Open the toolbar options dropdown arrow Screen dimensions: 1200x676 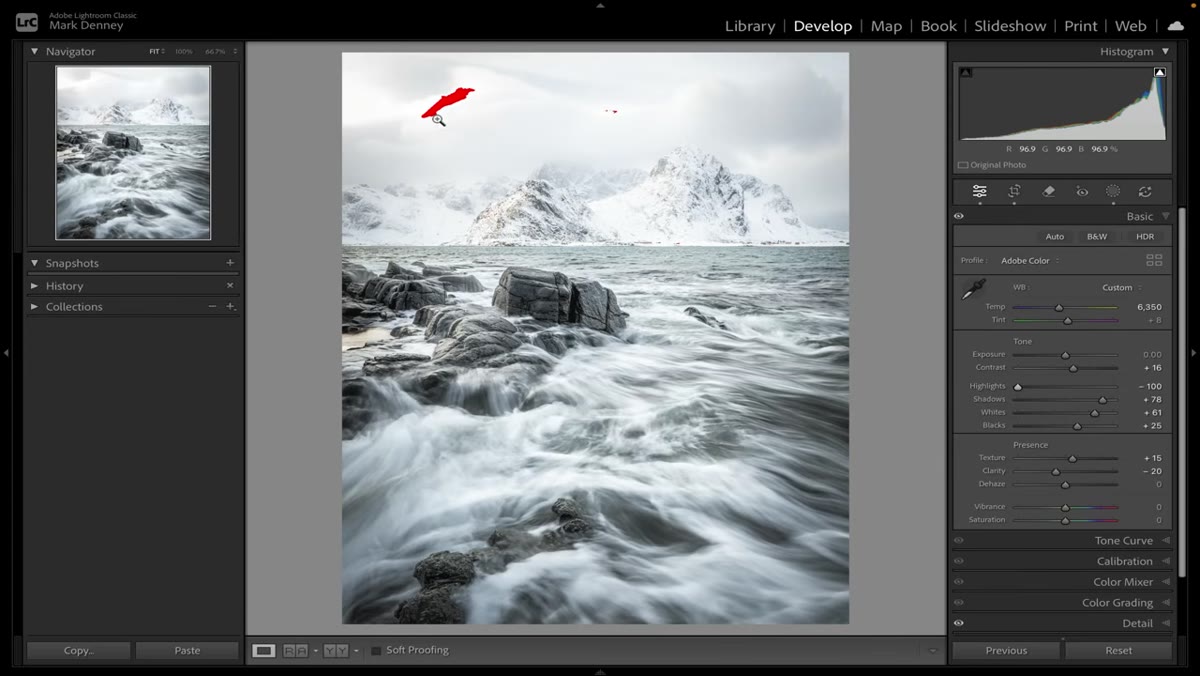coord(933,650)
